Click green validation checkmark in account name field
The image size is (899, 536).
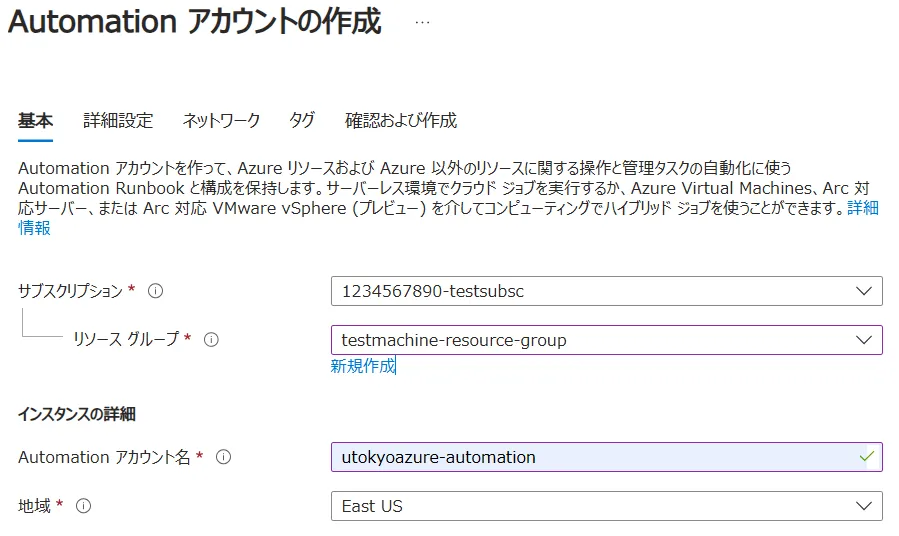(x=866, y=456)
